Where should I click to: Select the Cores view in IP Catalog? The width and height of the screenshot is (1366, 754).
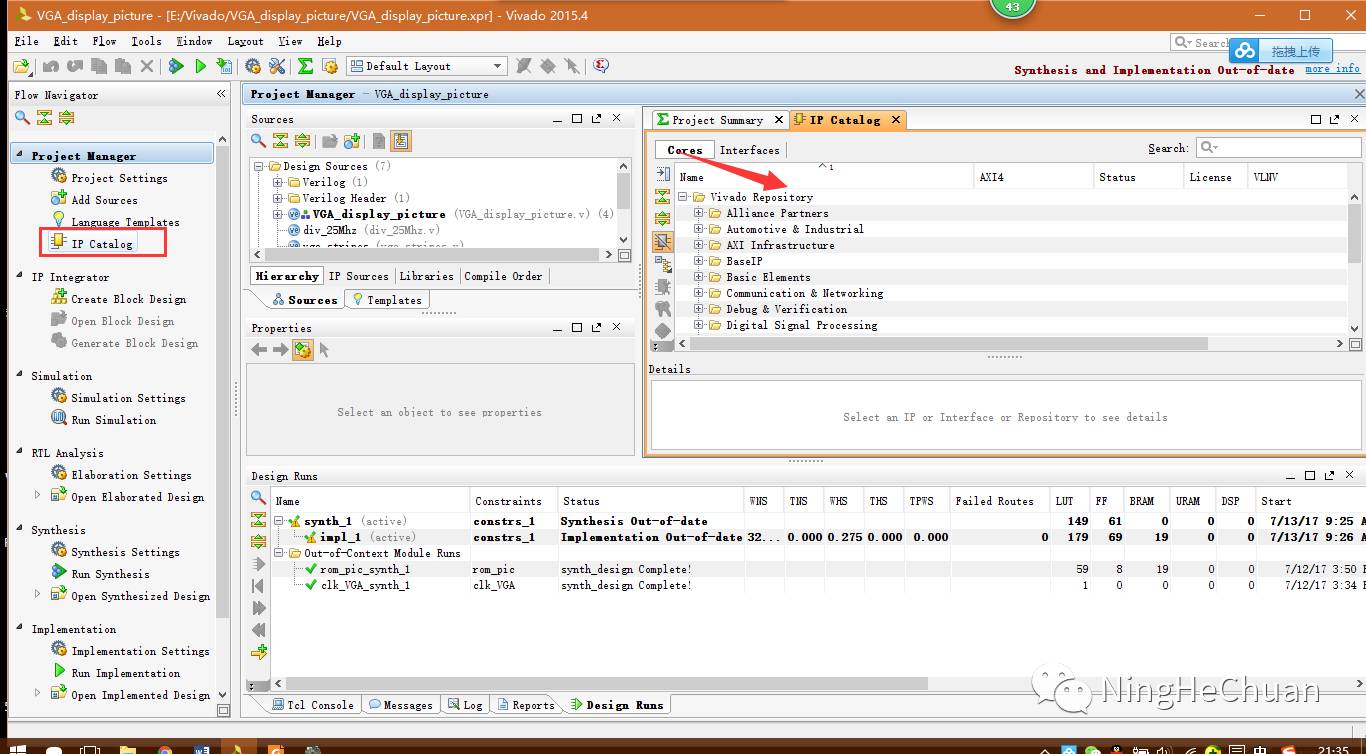tap(685, 150)
